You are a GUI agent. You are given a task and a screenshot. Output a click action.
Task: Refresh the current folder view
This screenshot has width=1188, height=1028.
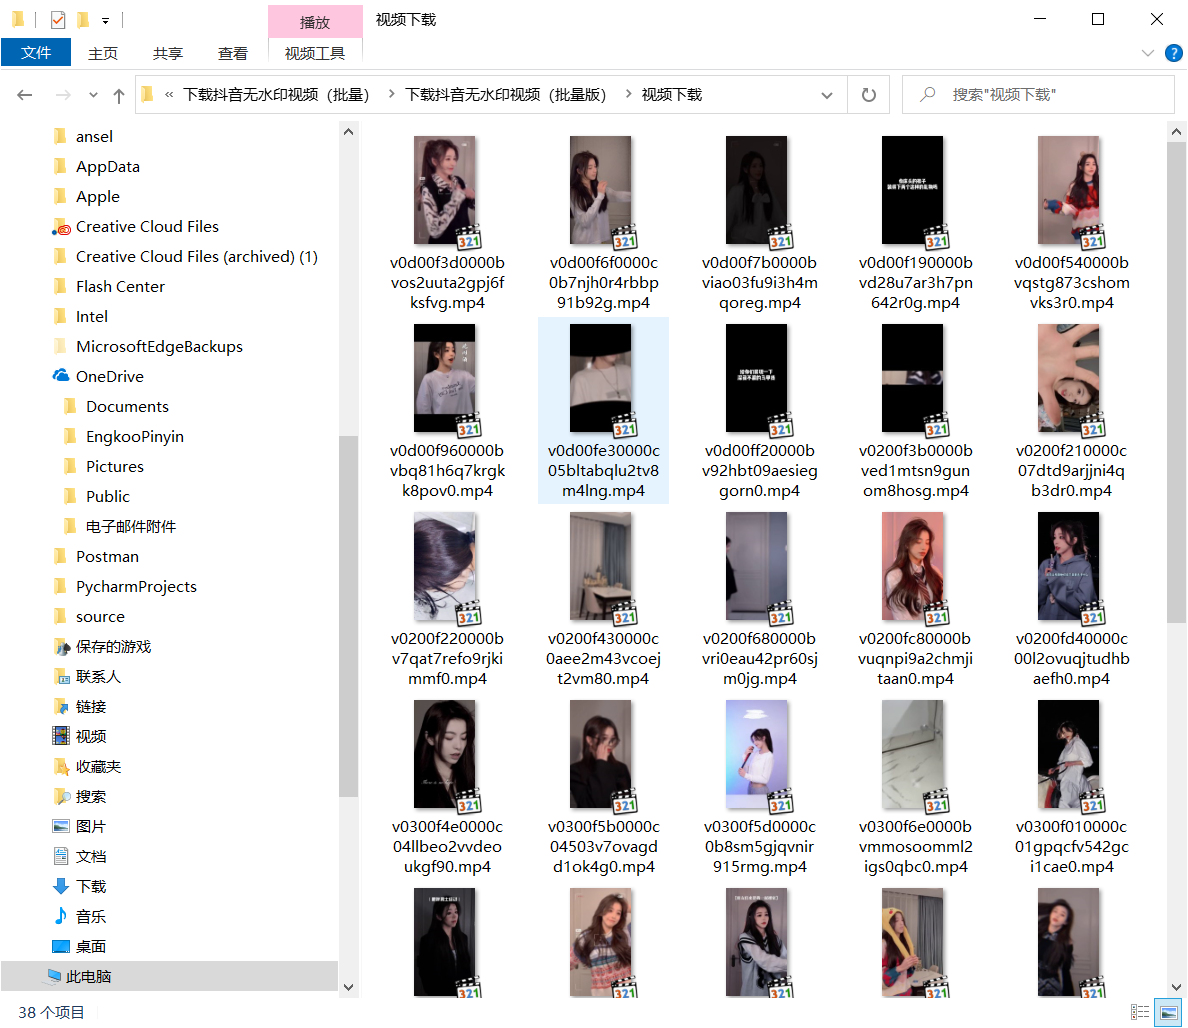click(868, 95)
